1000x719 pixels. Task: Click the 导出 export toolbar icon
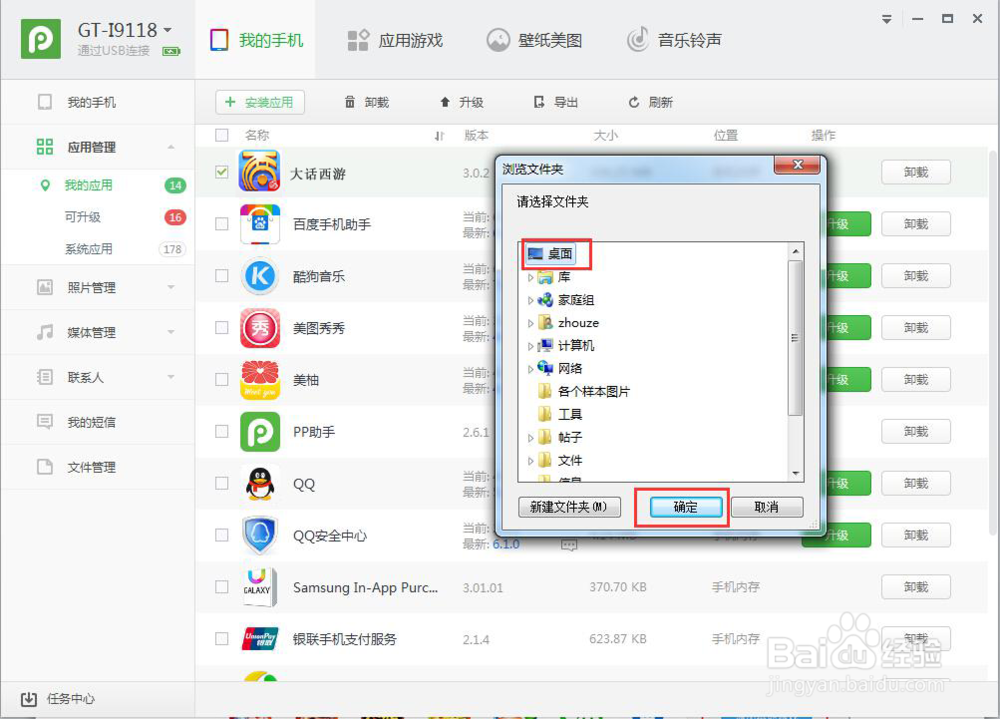[540, 102]
